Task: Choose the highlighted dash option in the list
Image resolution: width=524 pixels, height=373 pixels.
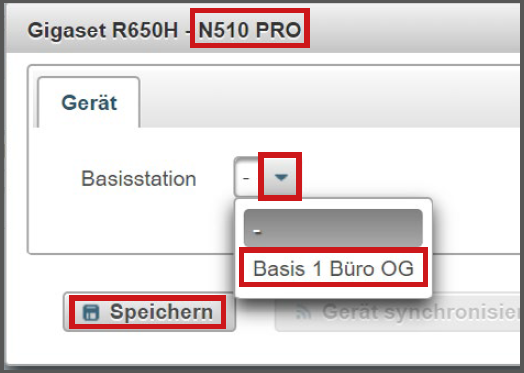Action: (x=333, y=228)
